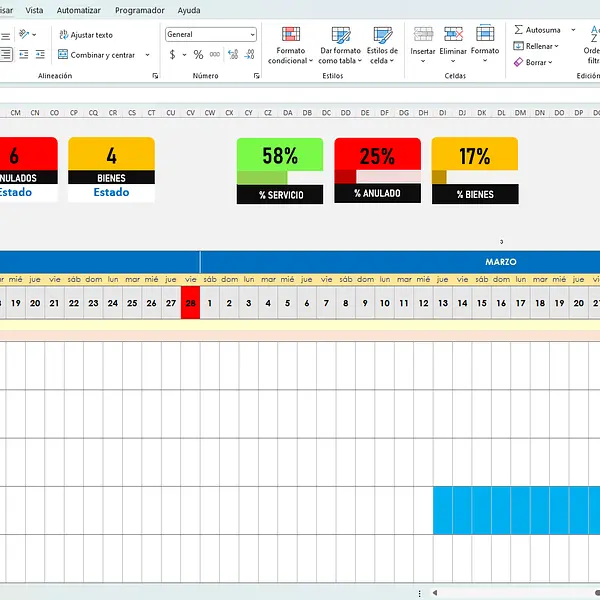The width and height of the screenshot is (600, 600).
Task: Click the Autosuma button
Action: (x=538, y=30)
